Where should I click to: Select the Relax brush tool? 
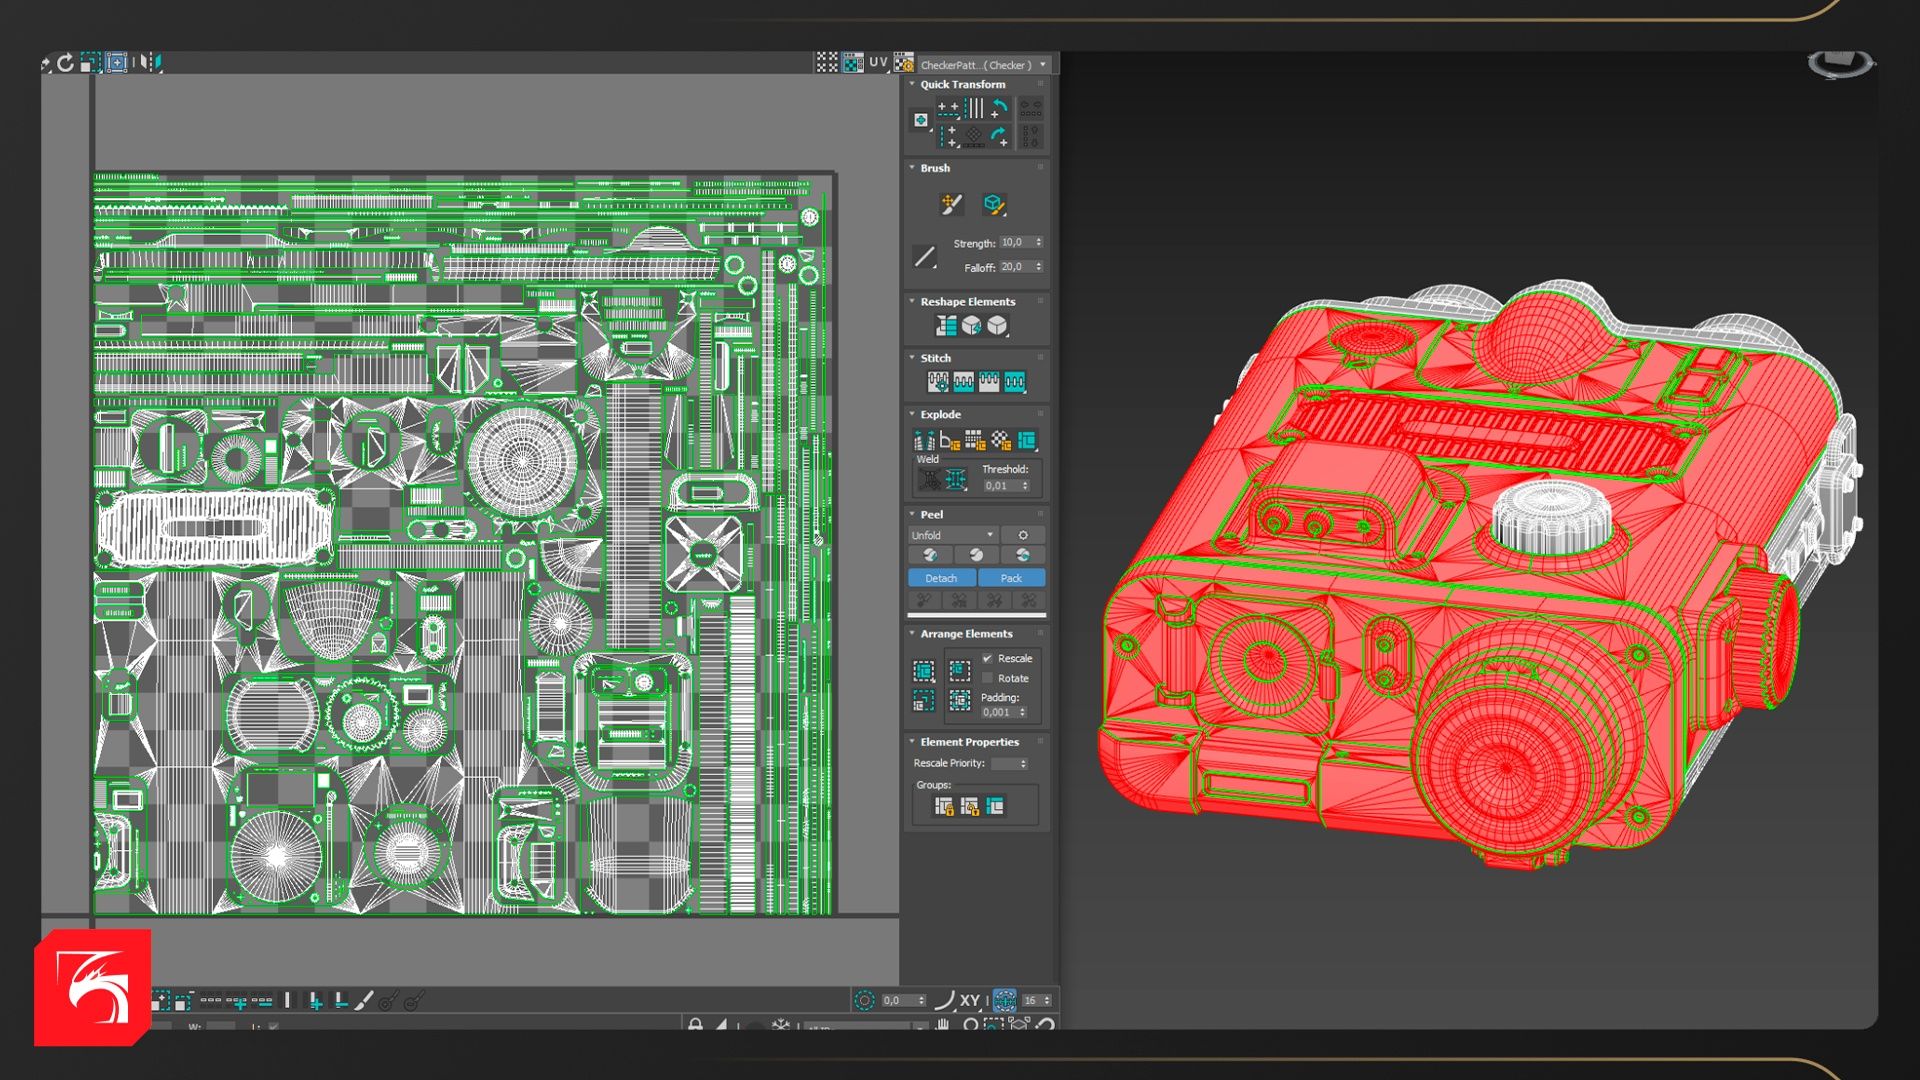pos(993,205)
